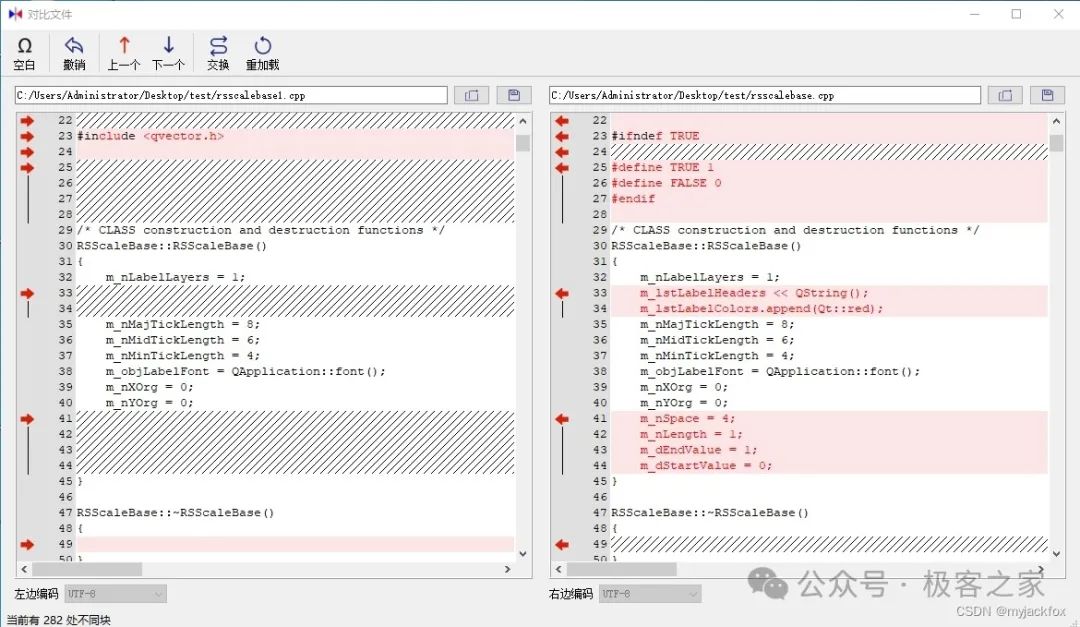This screenshot has width=1080, height=627.
Task: Click right pane merge arrow at line 41
Action: (x=562, y=419)
